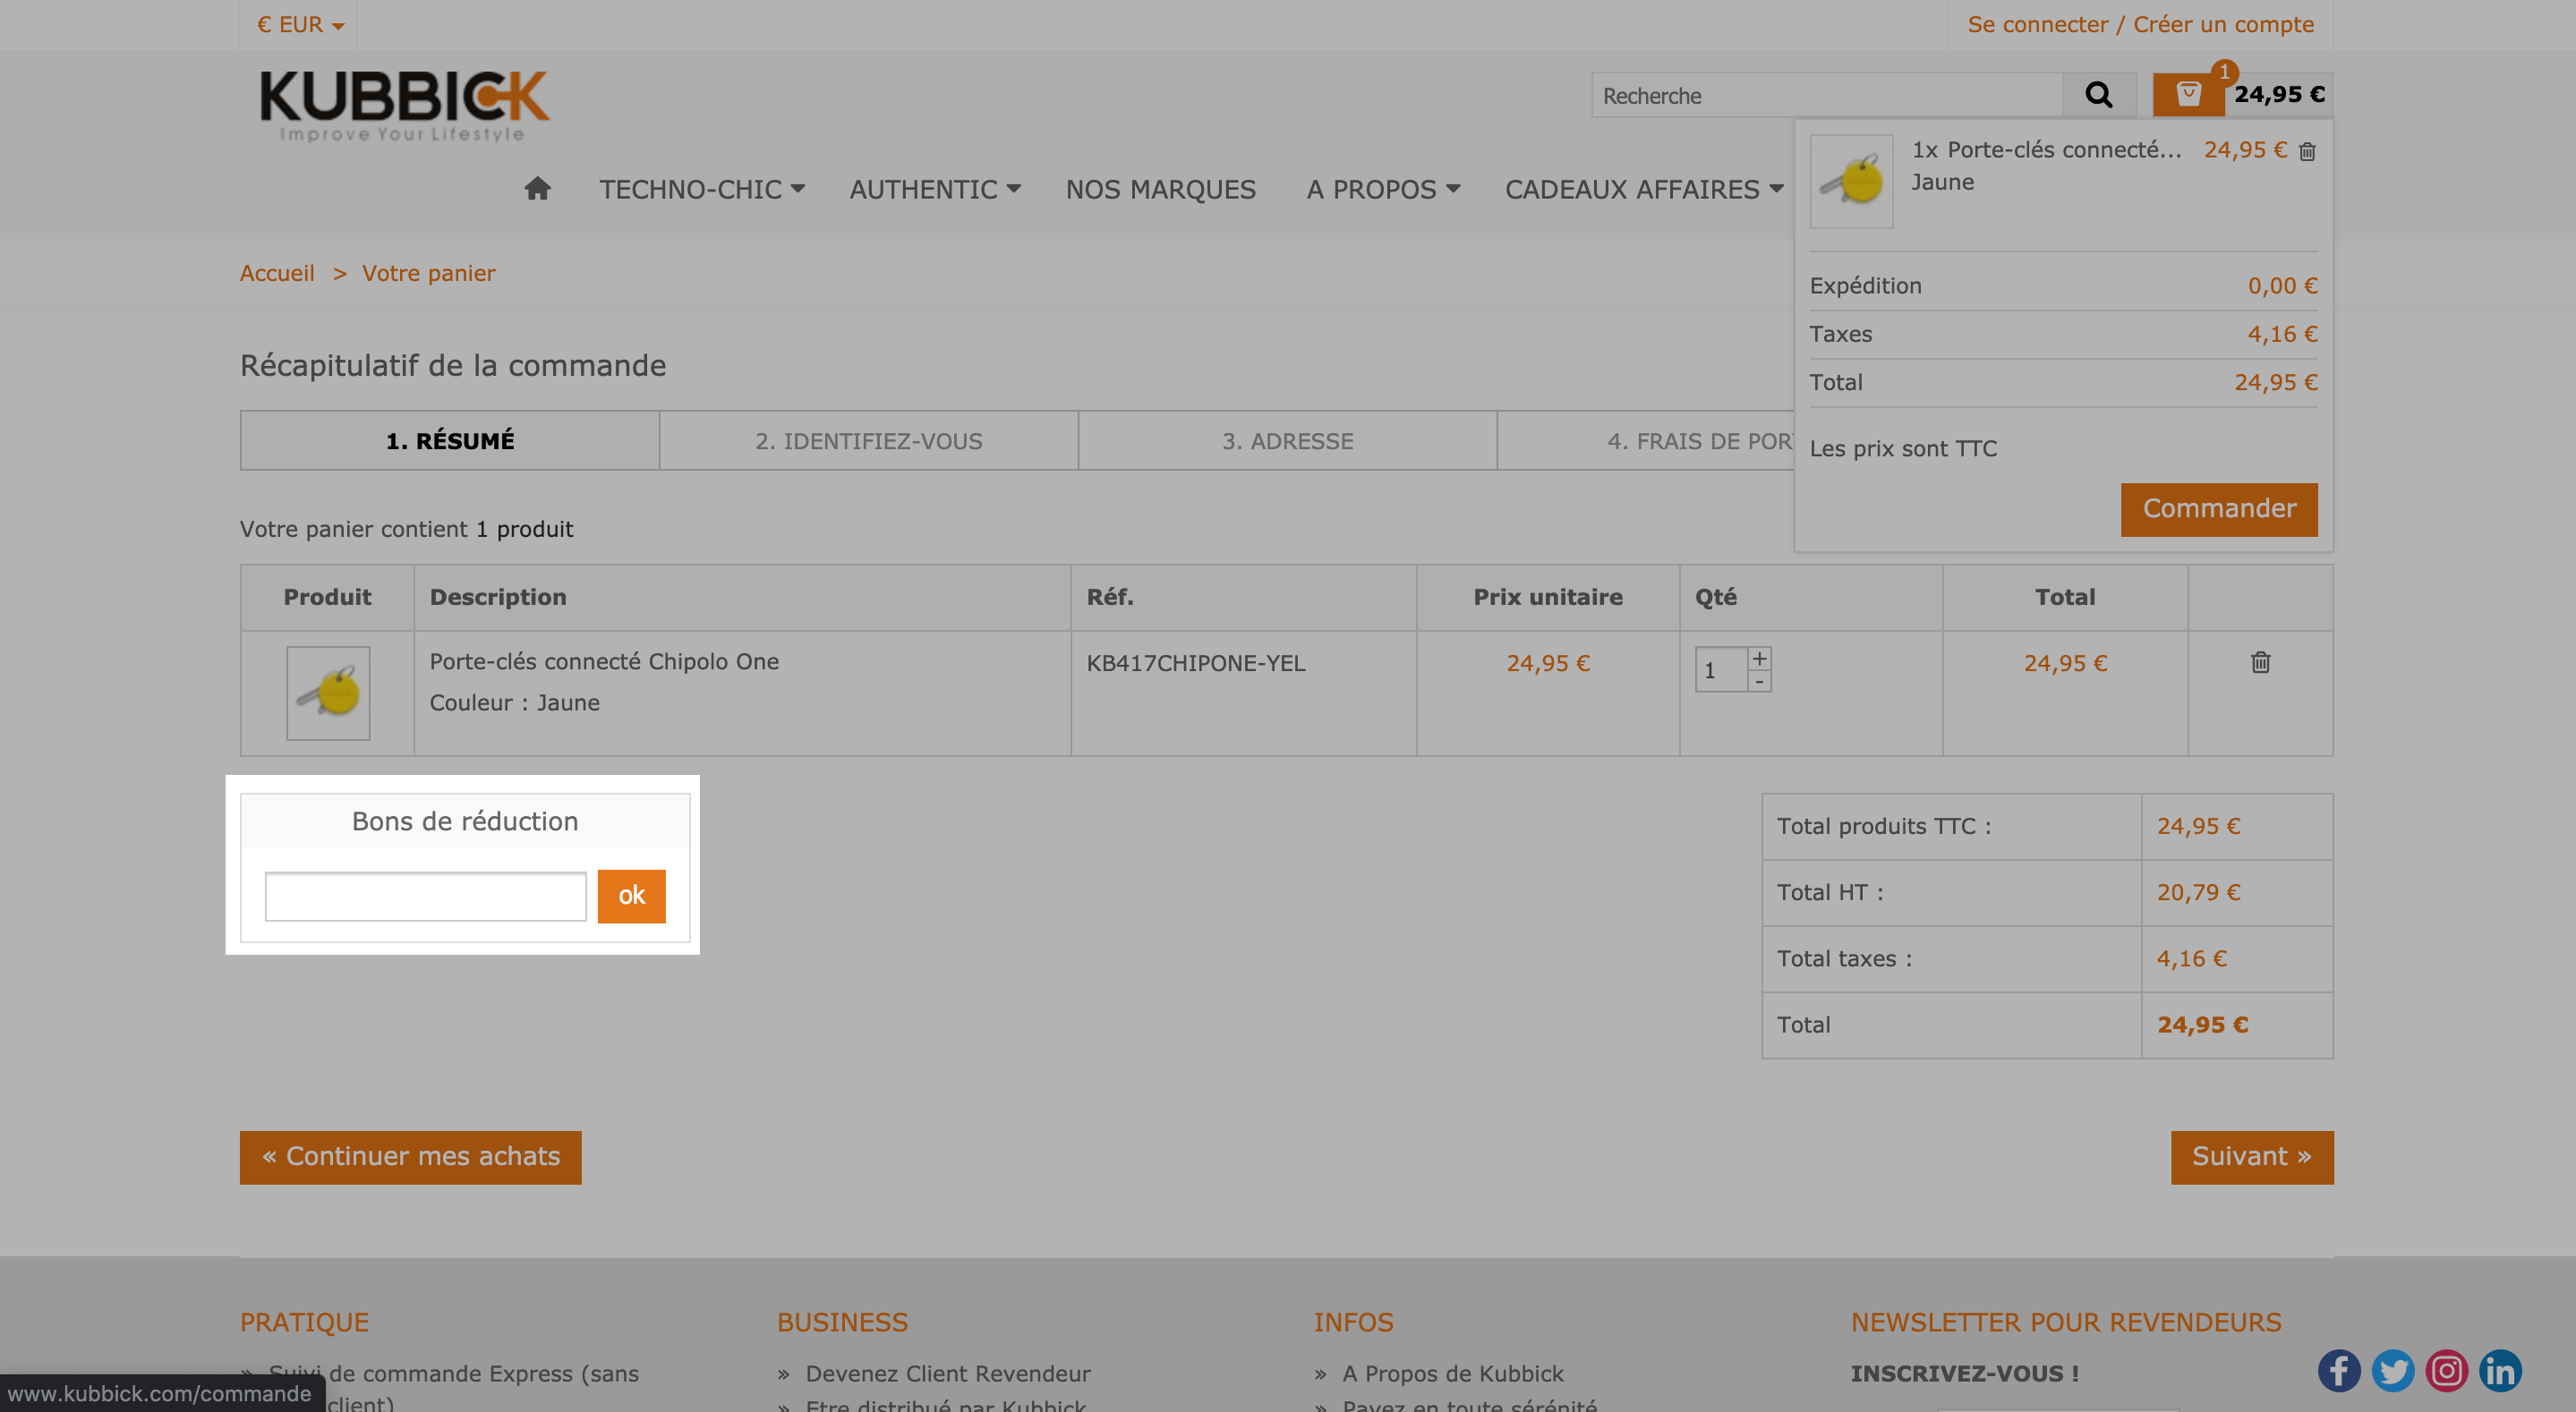
Task: Click the Commander button
Action: point(2219,509)
